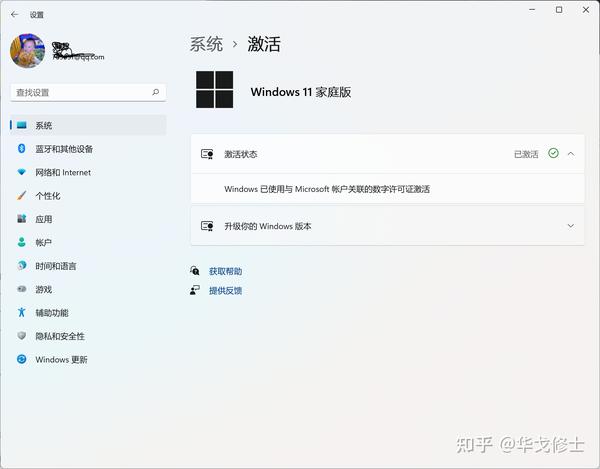The image size is (600, 469).
Task: Click the Windows 更新 refresh icon
Action: point(22,359)
